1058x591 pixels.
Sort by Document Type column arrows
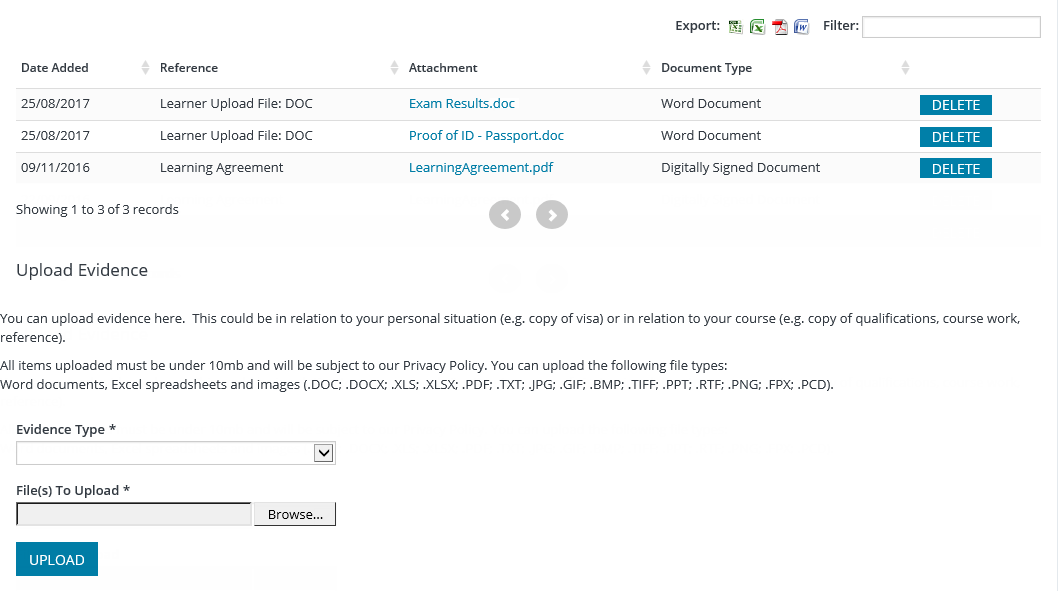point(905,68)
